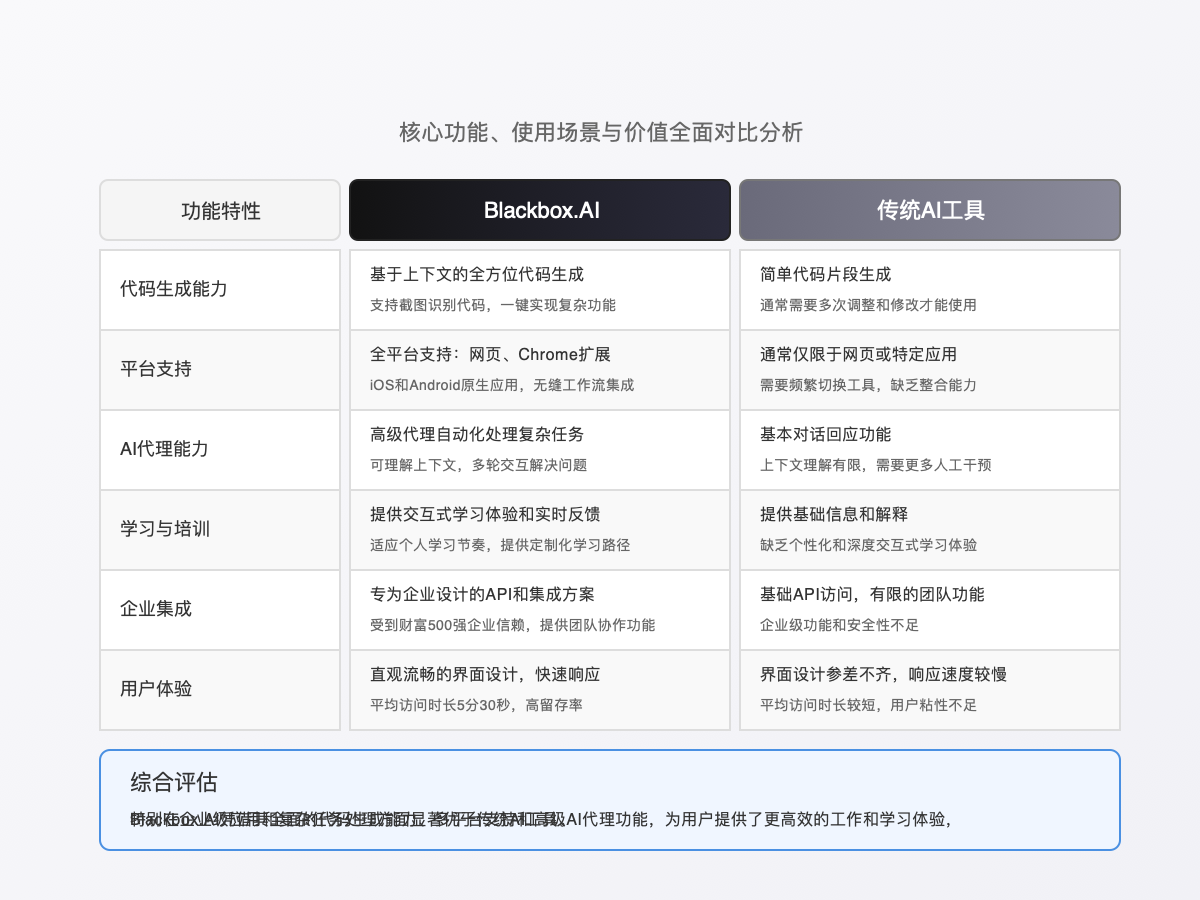
Task: Click 可理解上下文，多轮交互解决问题 text
Action: coord(478,465)
